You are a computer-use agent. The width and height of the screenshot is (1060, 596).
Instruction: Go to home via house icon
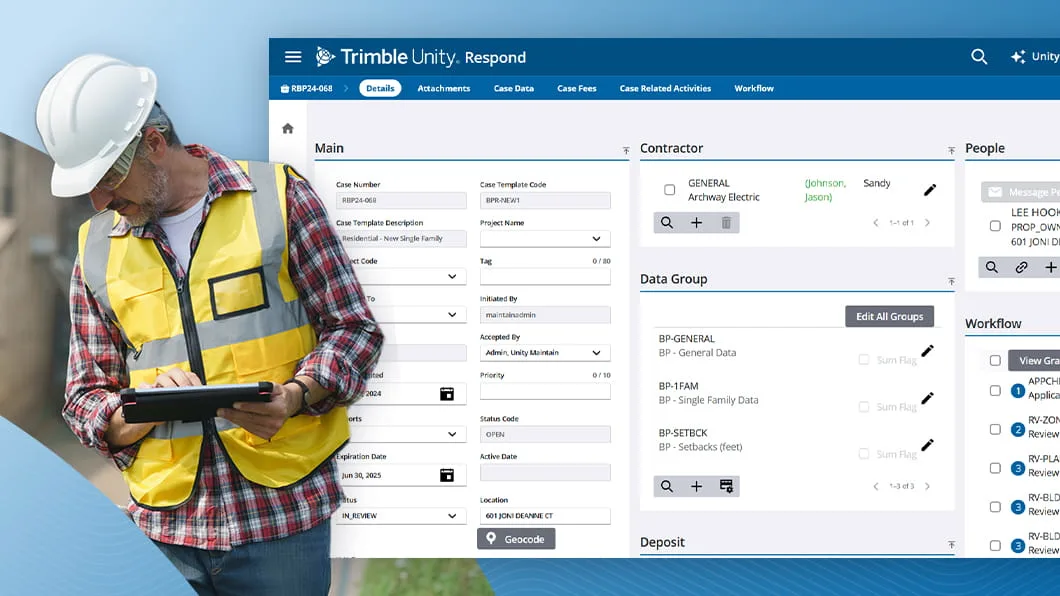(x=288, y=128)
